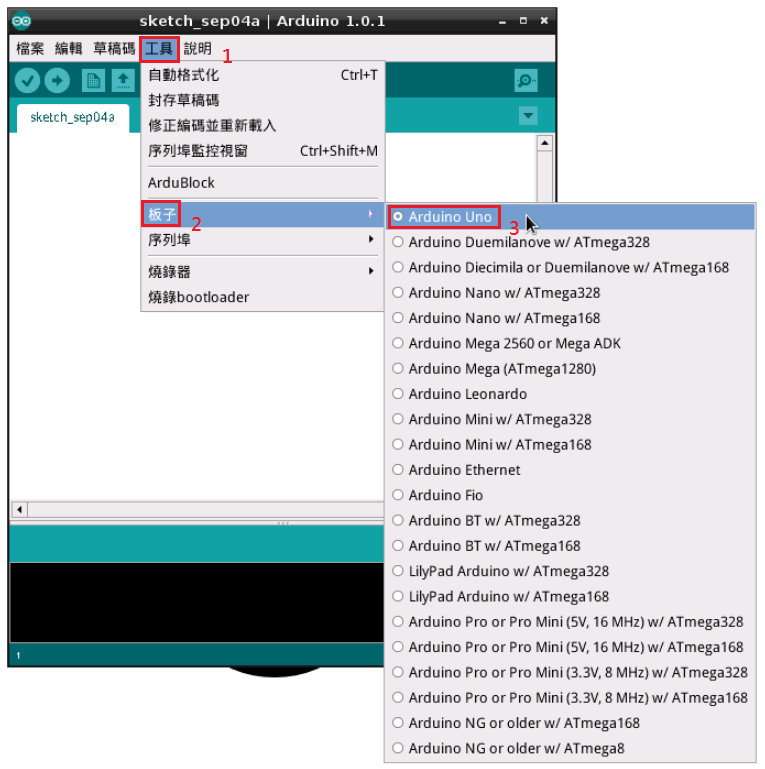Expand the 板子 submenu
Viewport: 765px width, 769px height.
tap(262, 214)
